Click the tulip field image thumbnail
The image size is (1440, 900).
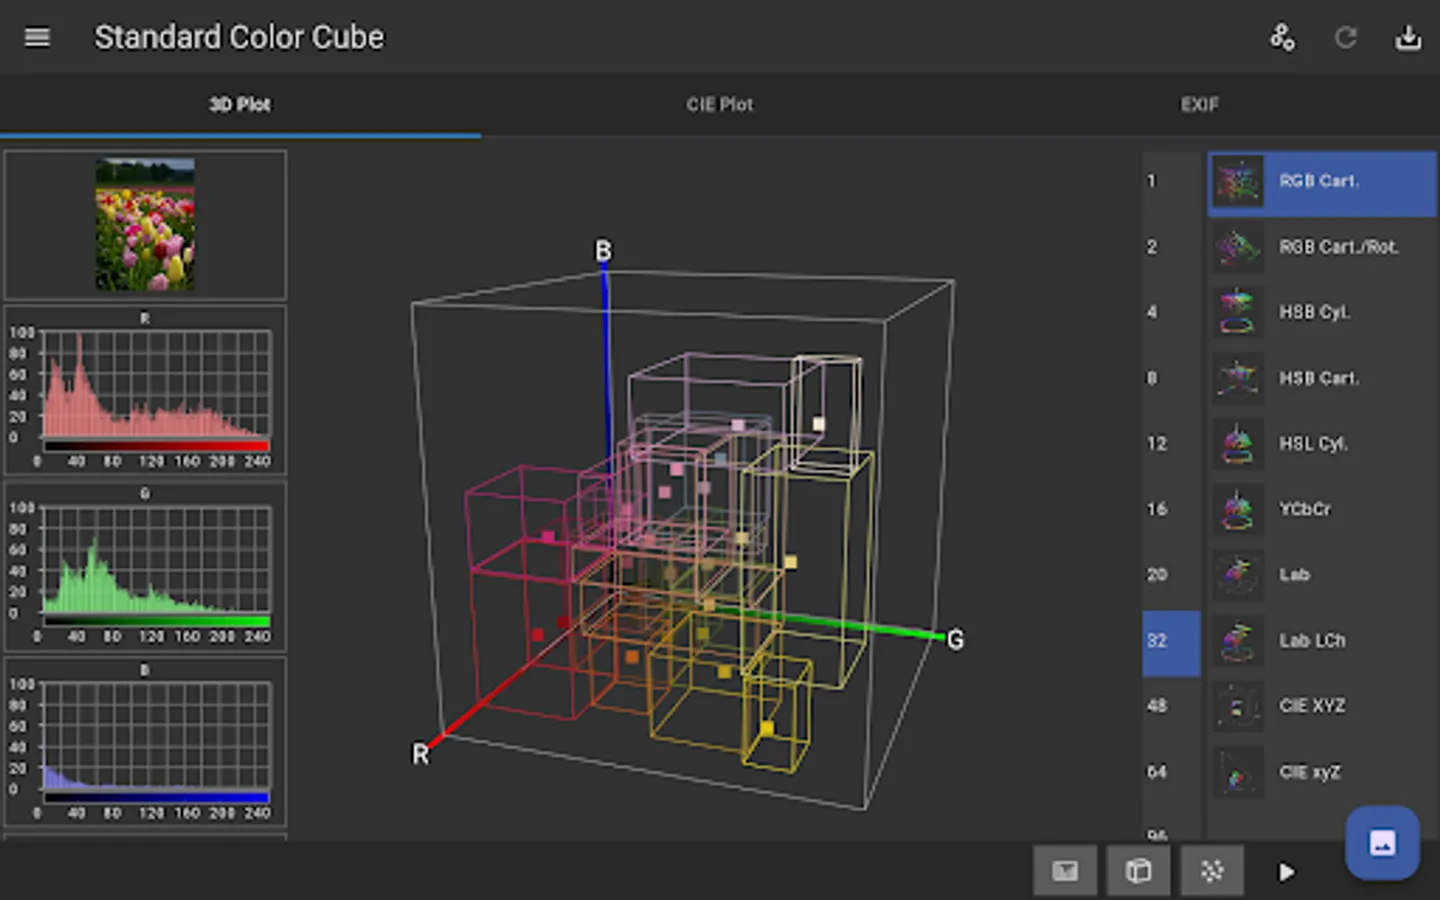(x=145, y=225)
